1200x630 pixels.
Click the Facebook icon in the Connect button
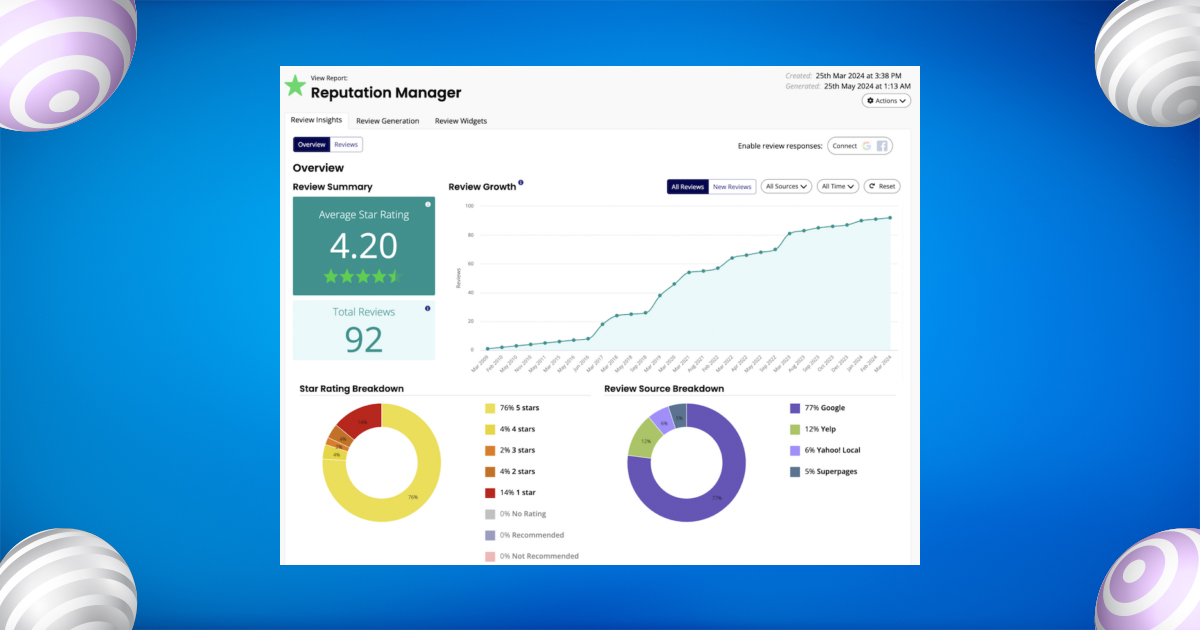pyautogui.click(x=882, y=146)
